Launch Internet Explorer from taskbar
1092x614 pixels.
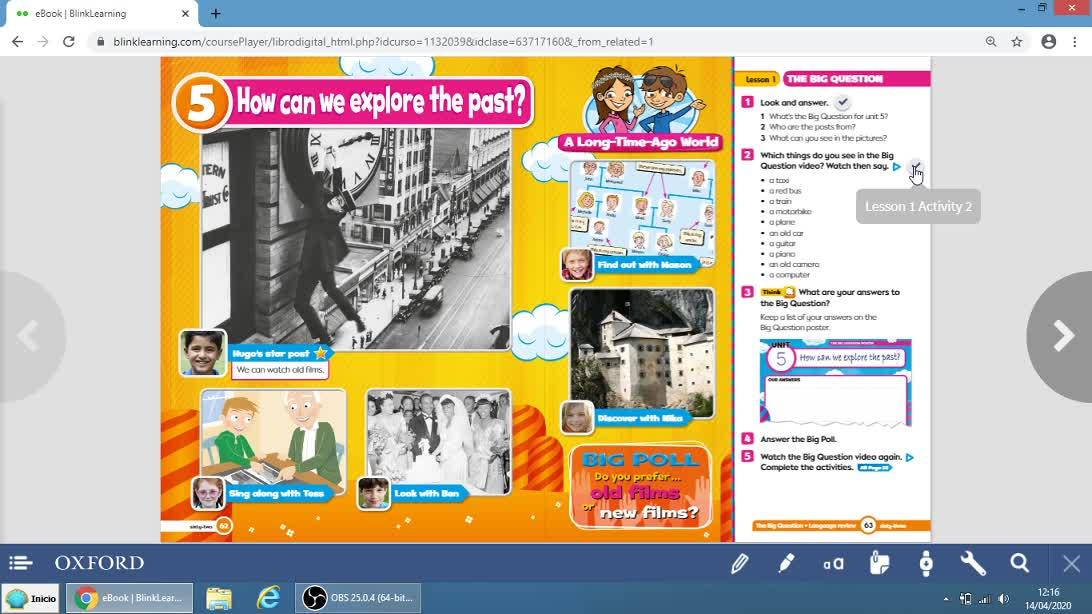click(268, 598)
